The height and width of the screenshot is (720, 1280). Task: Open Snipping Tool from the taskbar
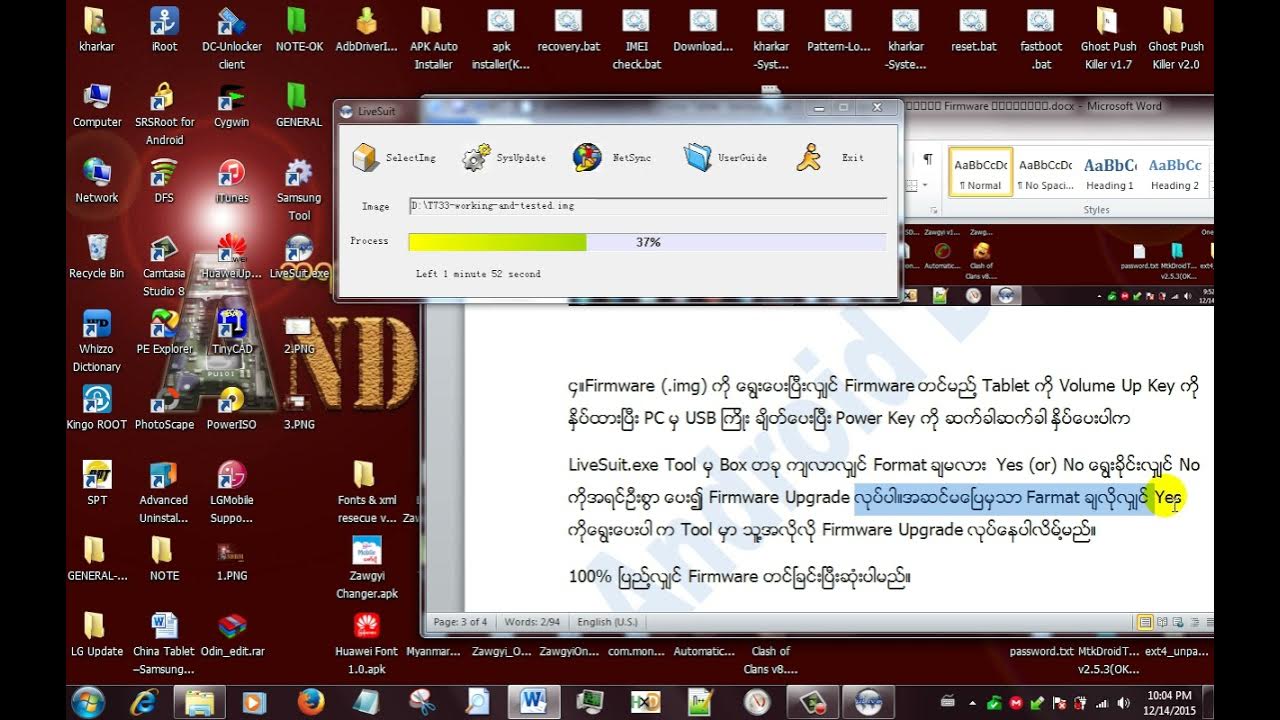click(422, 701)
